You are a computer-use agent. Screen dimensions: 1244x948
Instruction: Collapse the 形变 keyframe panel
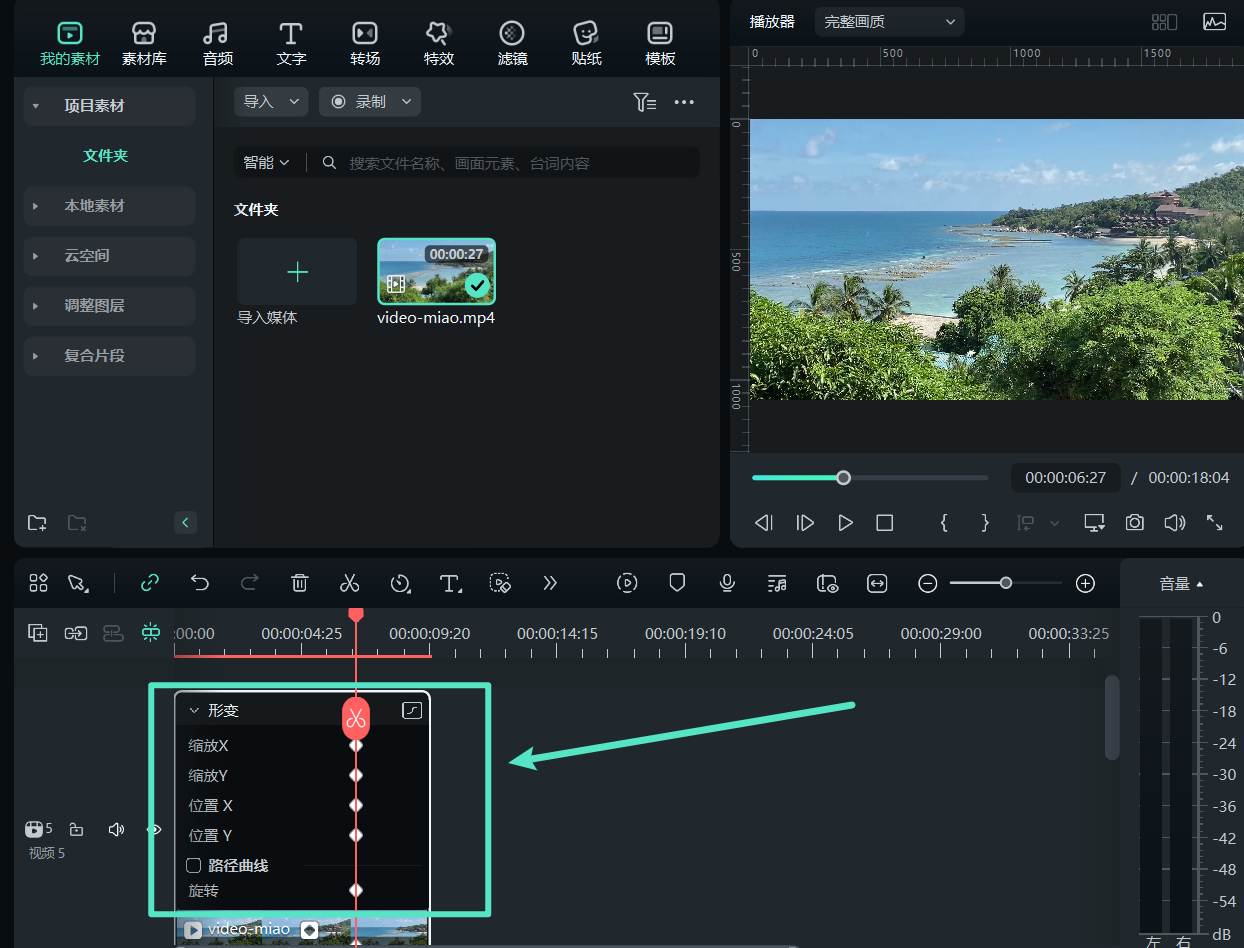[x=194, y=711]
